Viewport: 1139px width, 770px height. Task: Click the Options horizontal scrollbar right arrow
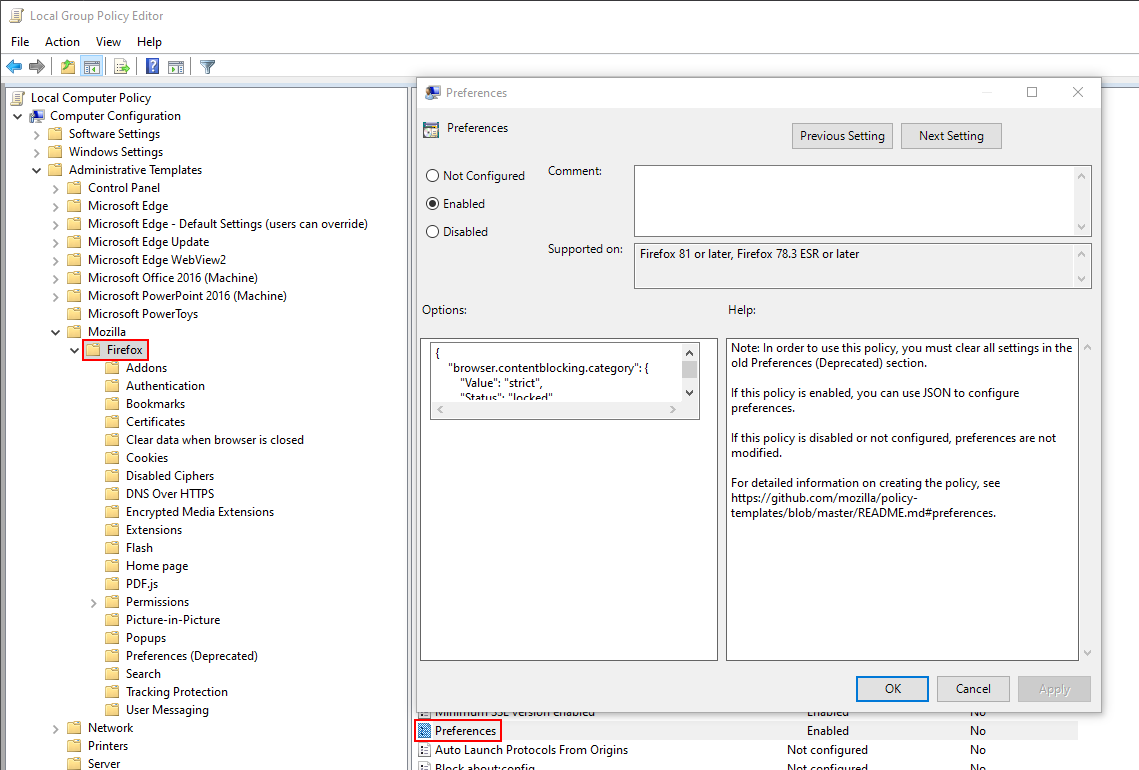point(673,410)
